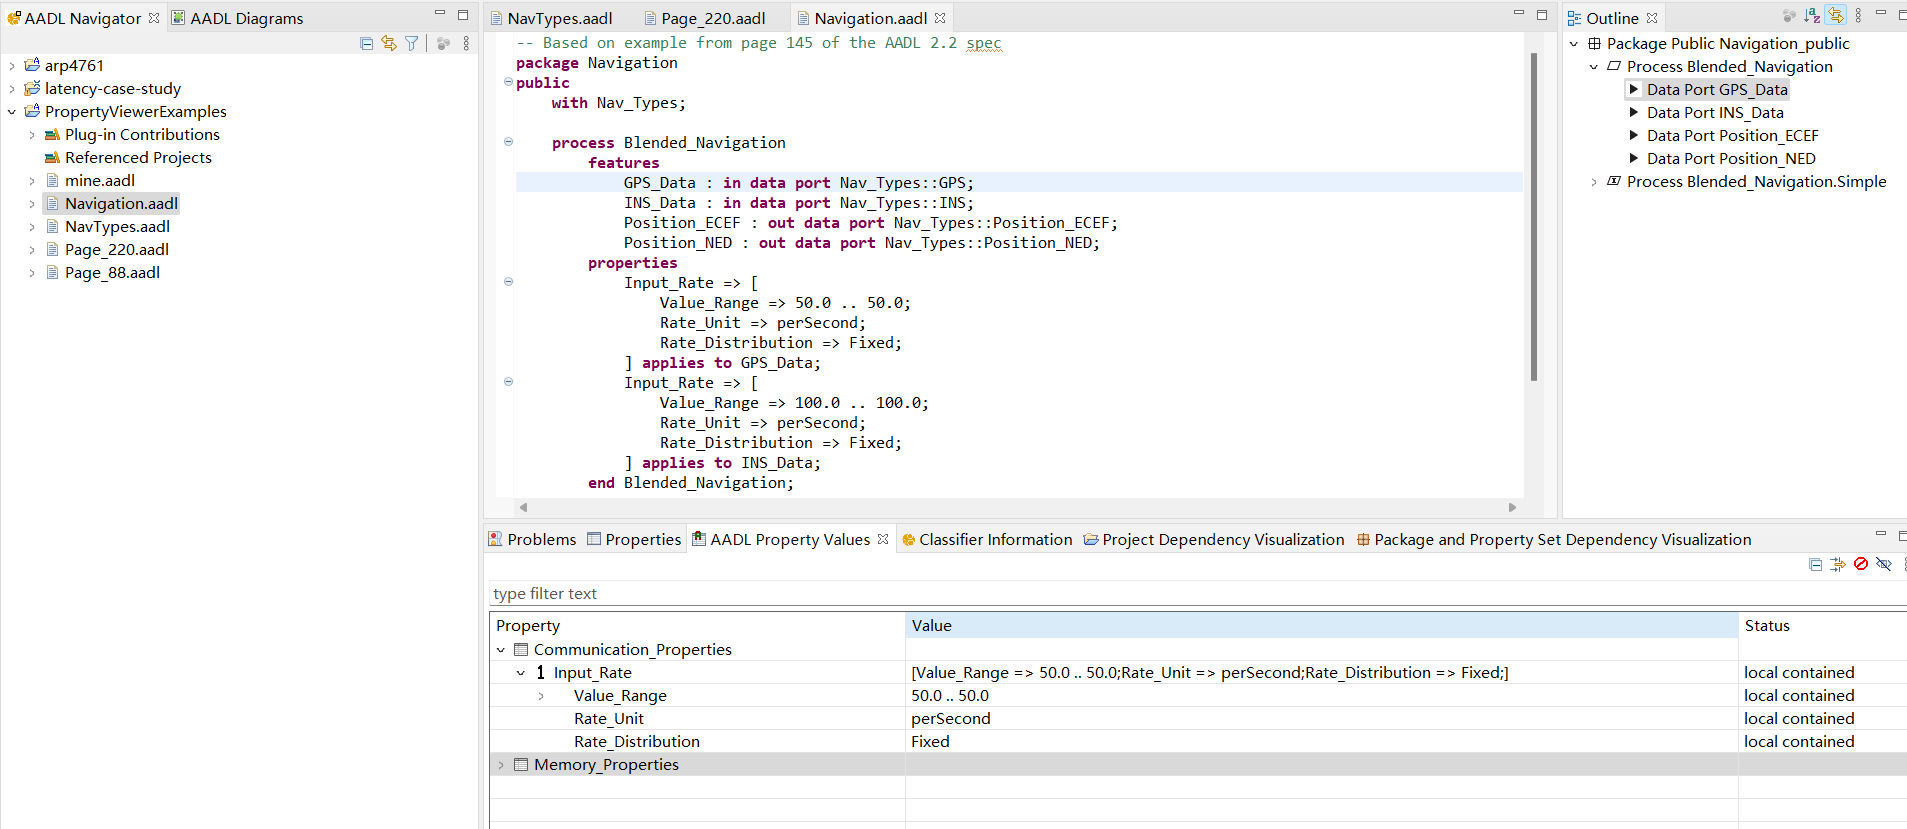Switch to the AADL Diagrams tab
The height and width of the screenshot is (829, 1907).
pyautogui.click(x=237, y=18)
